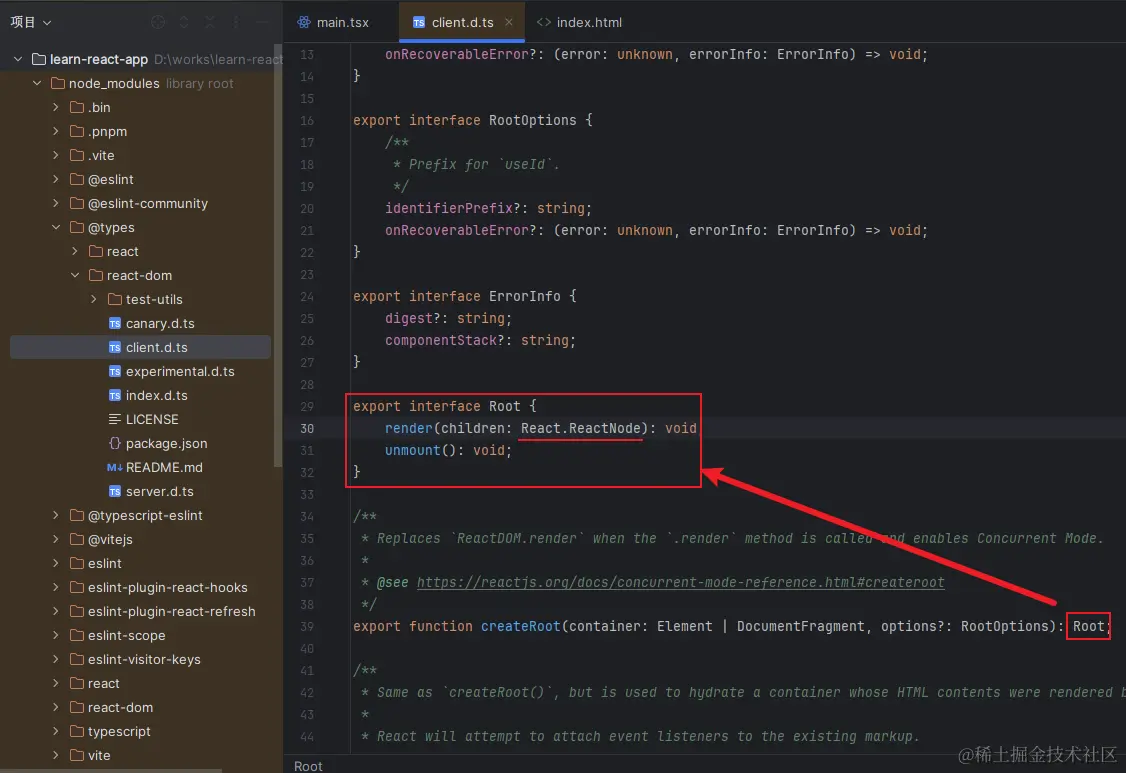Click the expand all icon in project panel

pos(184,22)
